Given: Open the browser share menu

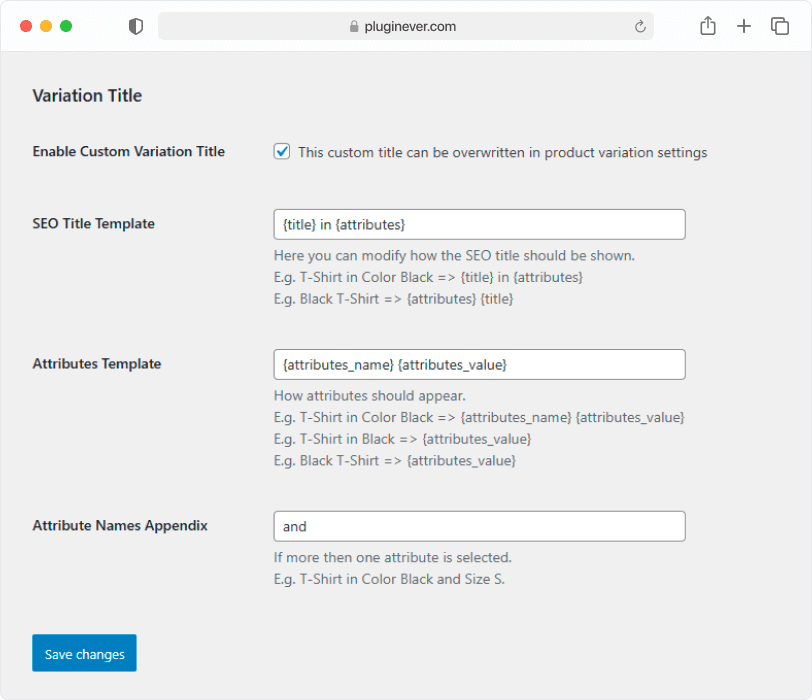Looking at the screenshot, I should coord(708,26).
